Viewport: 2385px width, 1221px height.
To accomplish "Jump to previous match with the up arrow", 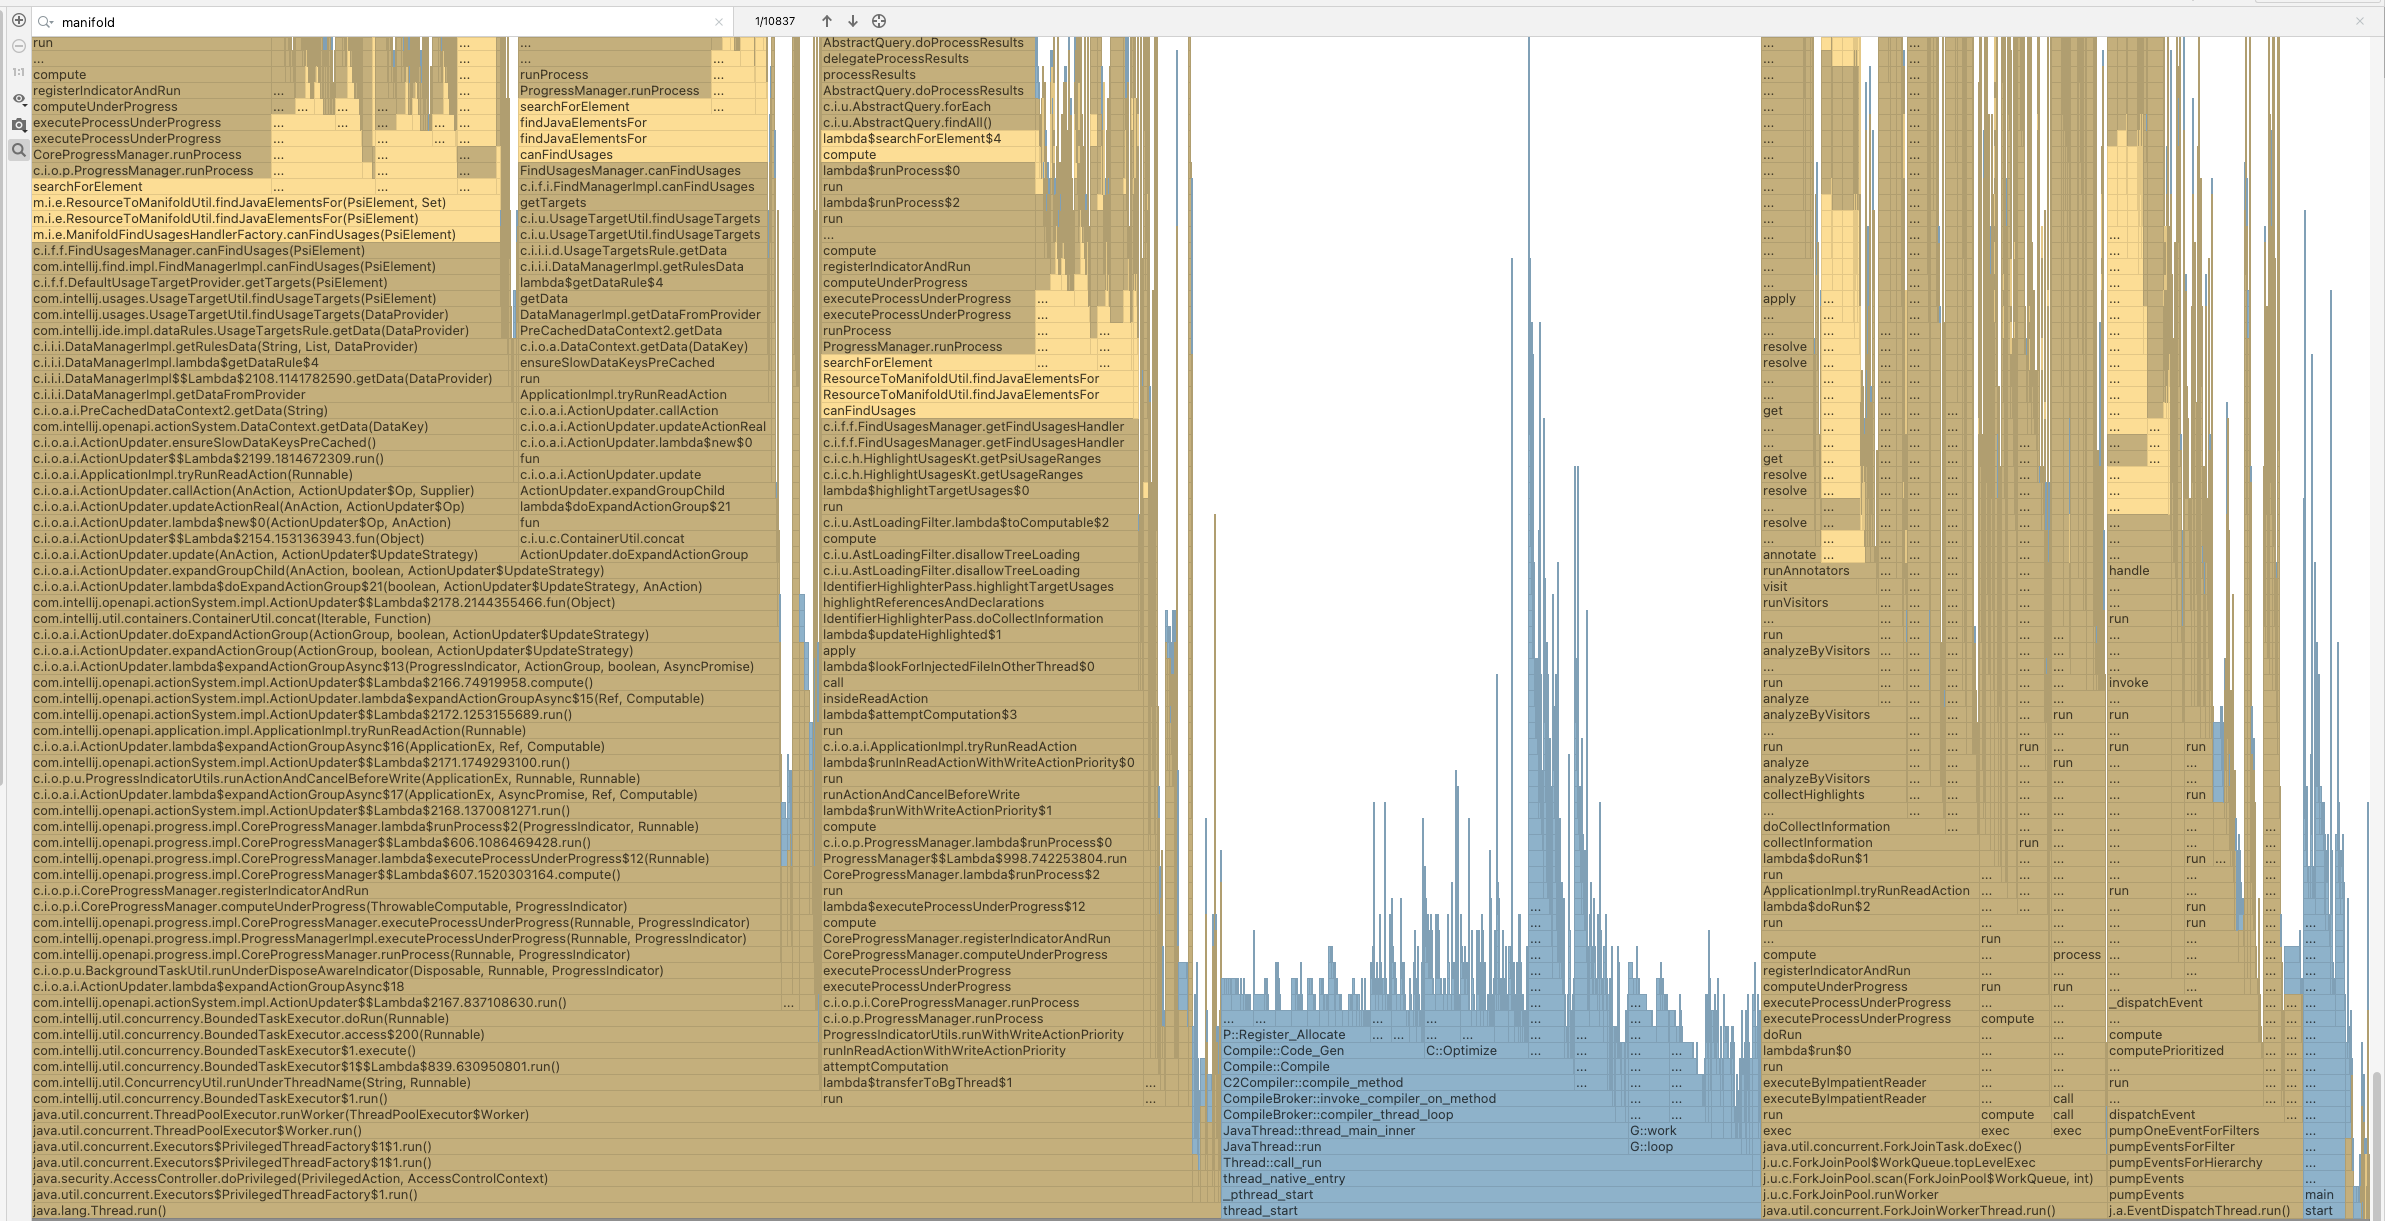I will tap(827, 21).
